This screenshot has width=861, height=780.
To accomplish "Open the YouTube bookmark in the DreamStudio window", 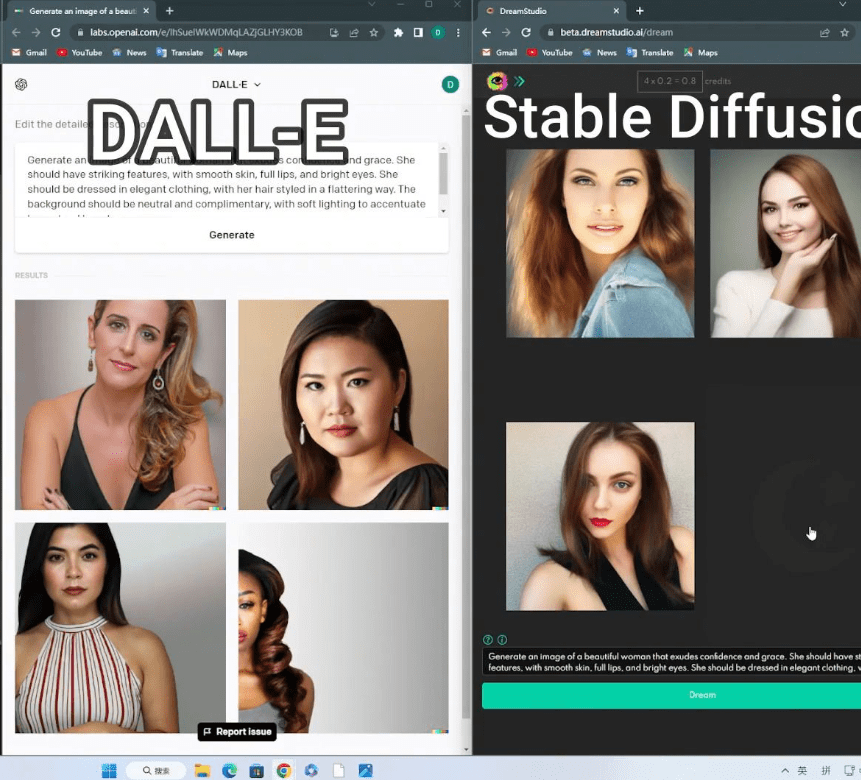I will click(550, 53).
